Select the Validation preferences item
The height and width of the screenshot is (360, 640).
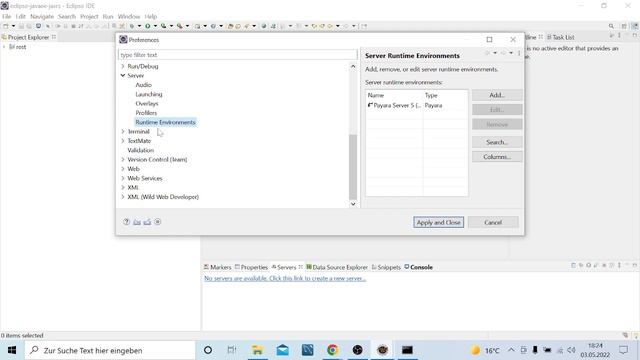point(140,150)
